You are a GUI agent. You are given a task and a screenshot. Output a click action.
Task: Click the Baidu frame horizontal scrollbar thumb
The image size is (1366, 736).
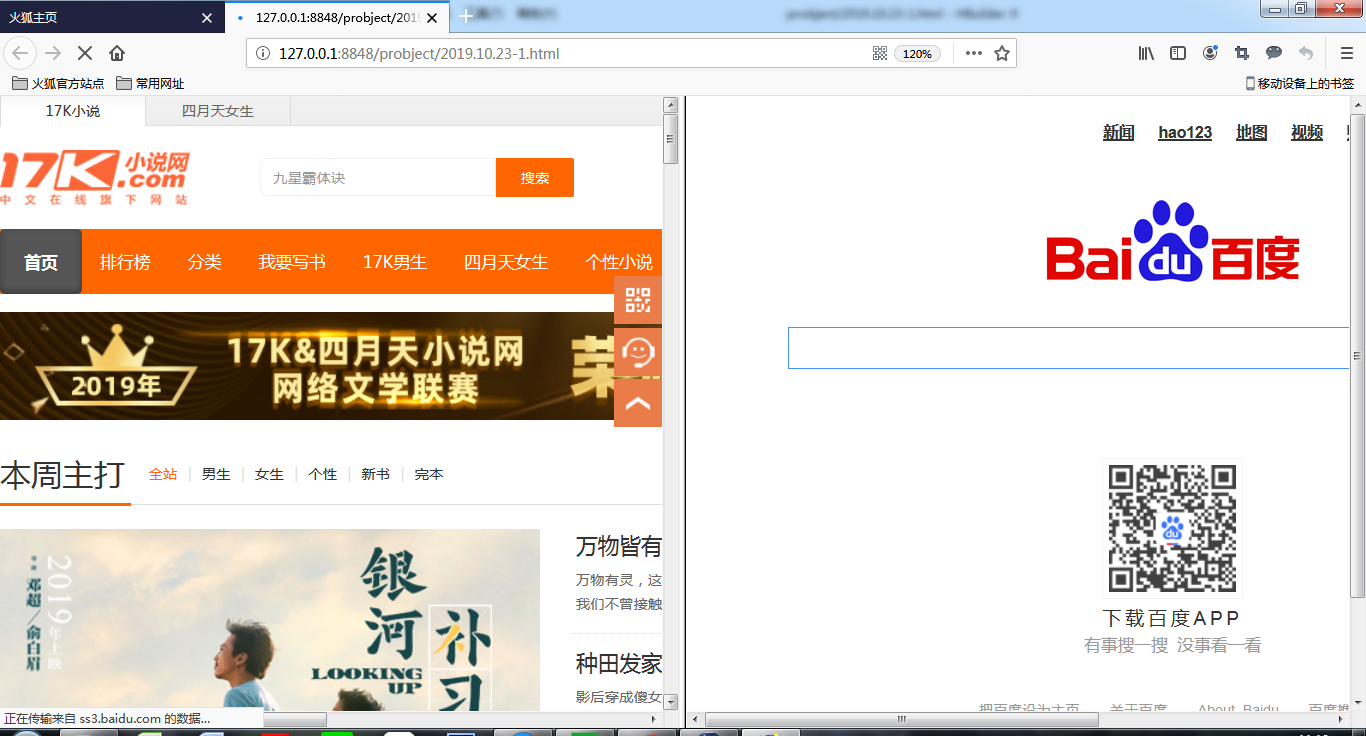pyautogui.click(x=902, y=719)
